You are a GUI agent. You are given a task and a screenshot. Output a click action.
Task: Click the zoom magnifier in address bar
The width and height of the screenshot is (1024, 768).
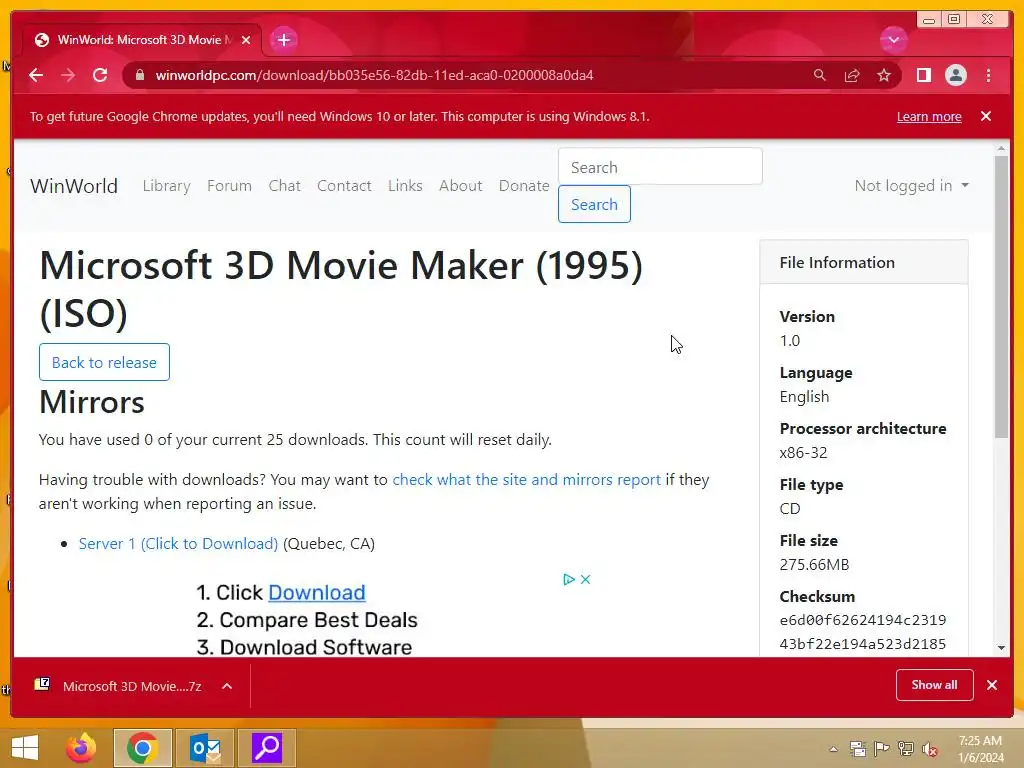pyautogui.click(x=820, y=75)
